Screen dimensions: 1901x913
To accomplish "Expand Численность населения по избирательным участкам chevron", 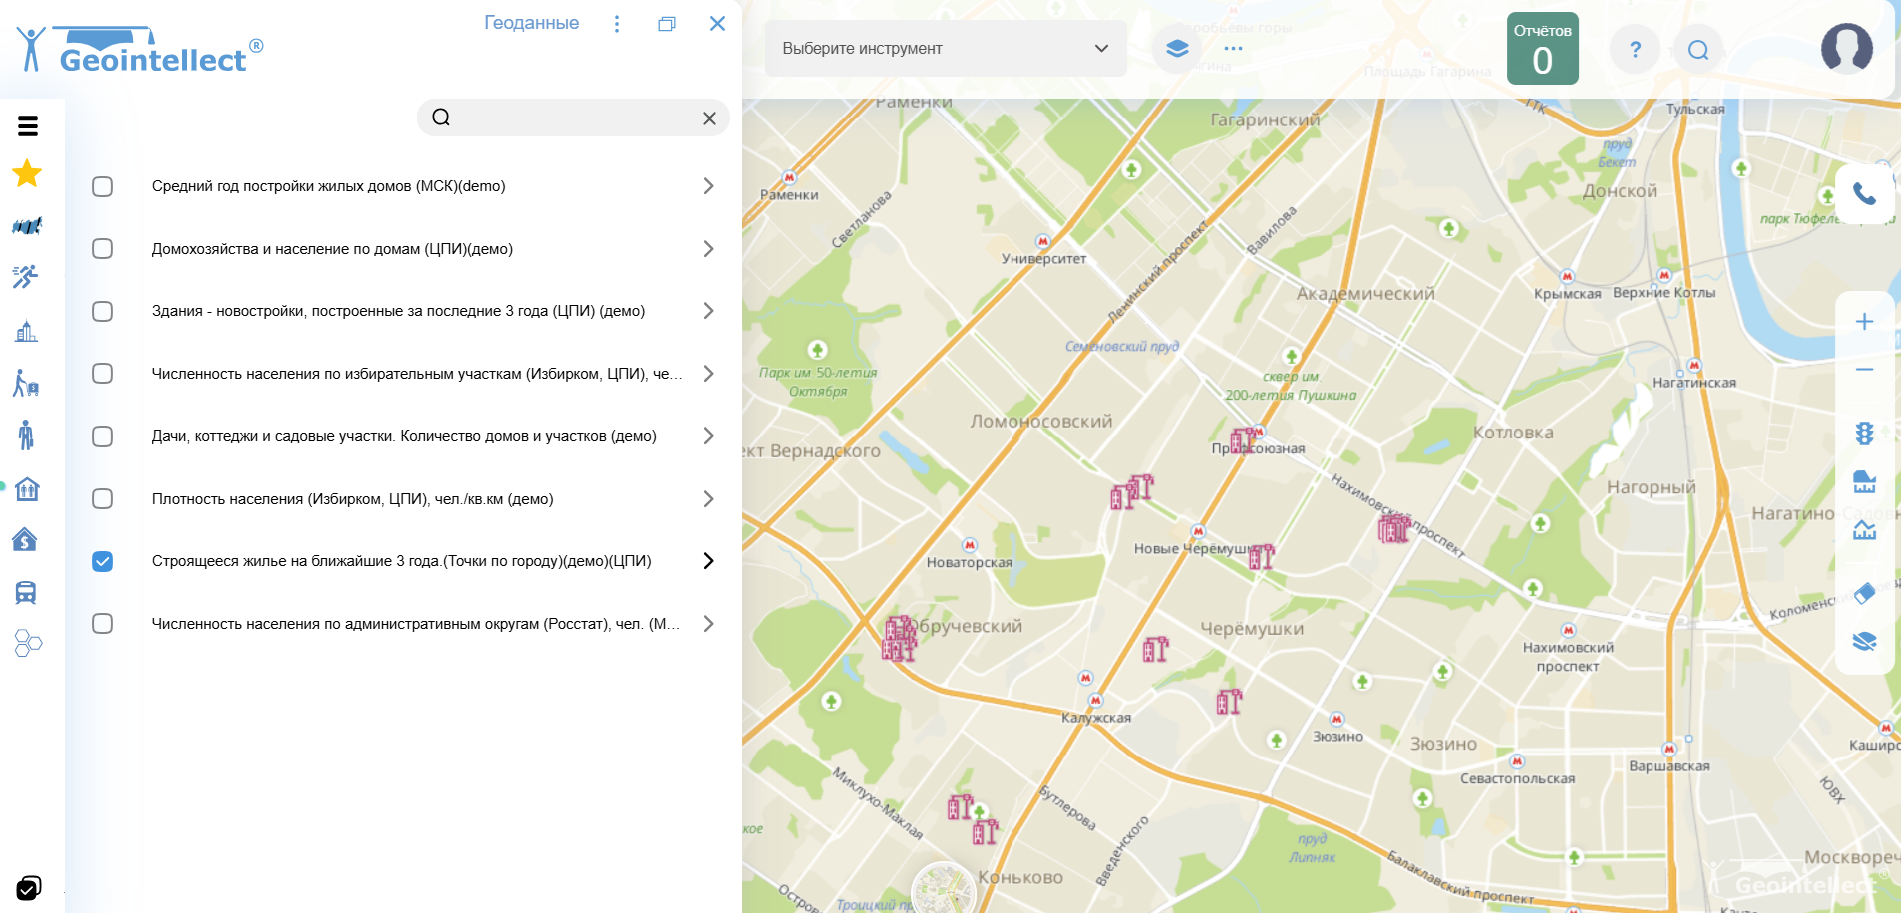I will click(x=708, y=374).
